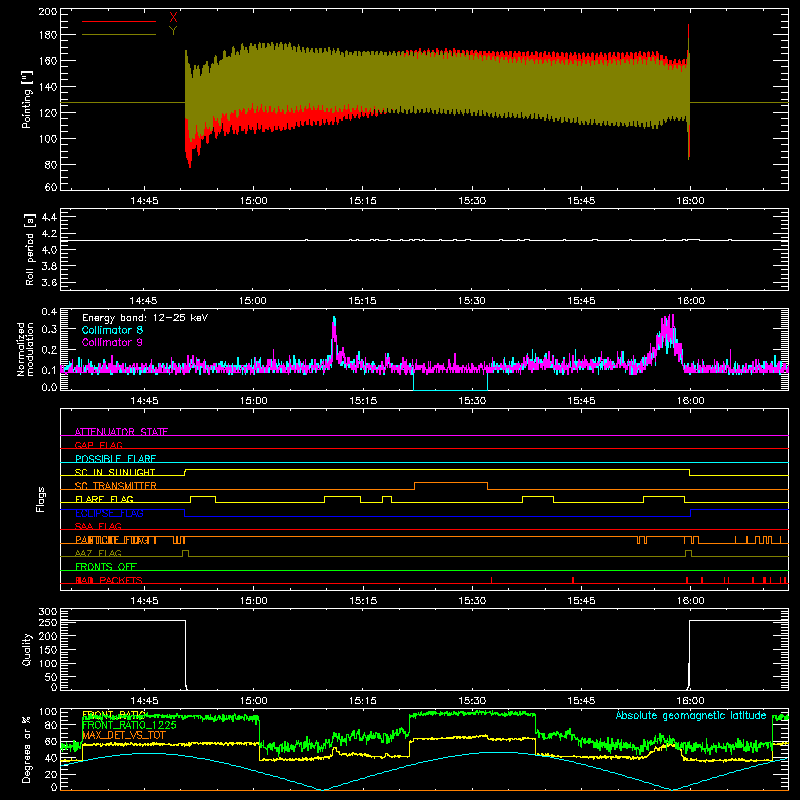The width and height of the screenshot is (800, 800).
Task: Select the ECLIPSE_FLAG label
Action: click(109, 513)
